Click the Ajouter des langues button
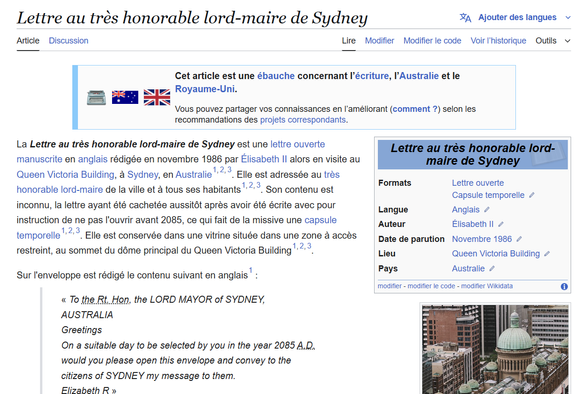 (517, 18)
